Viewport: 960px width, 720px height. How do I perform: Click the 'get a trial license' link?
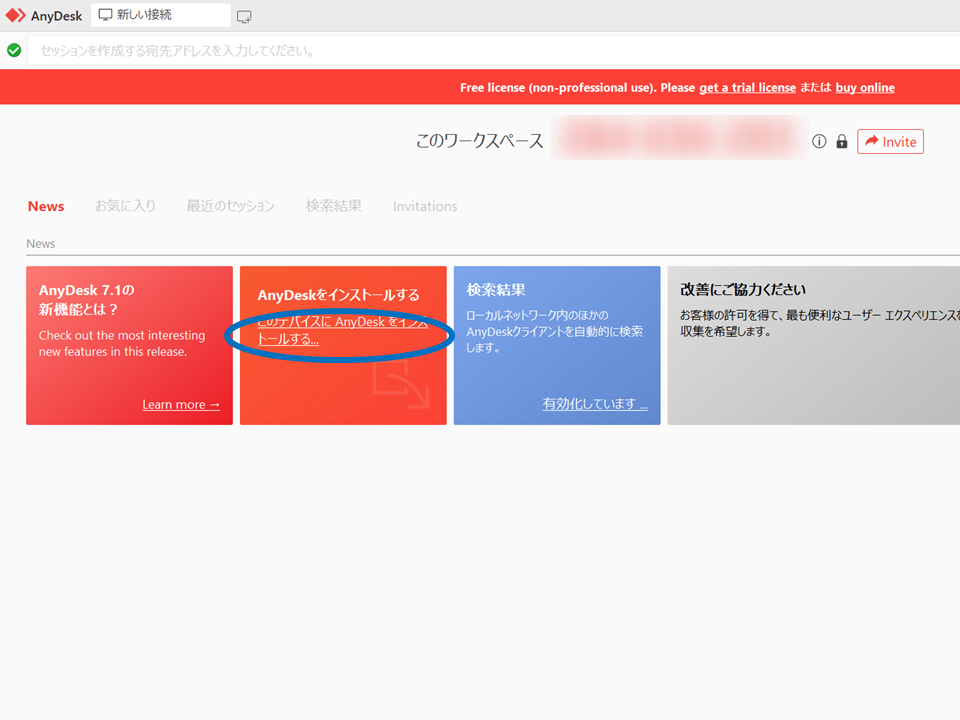747,87
